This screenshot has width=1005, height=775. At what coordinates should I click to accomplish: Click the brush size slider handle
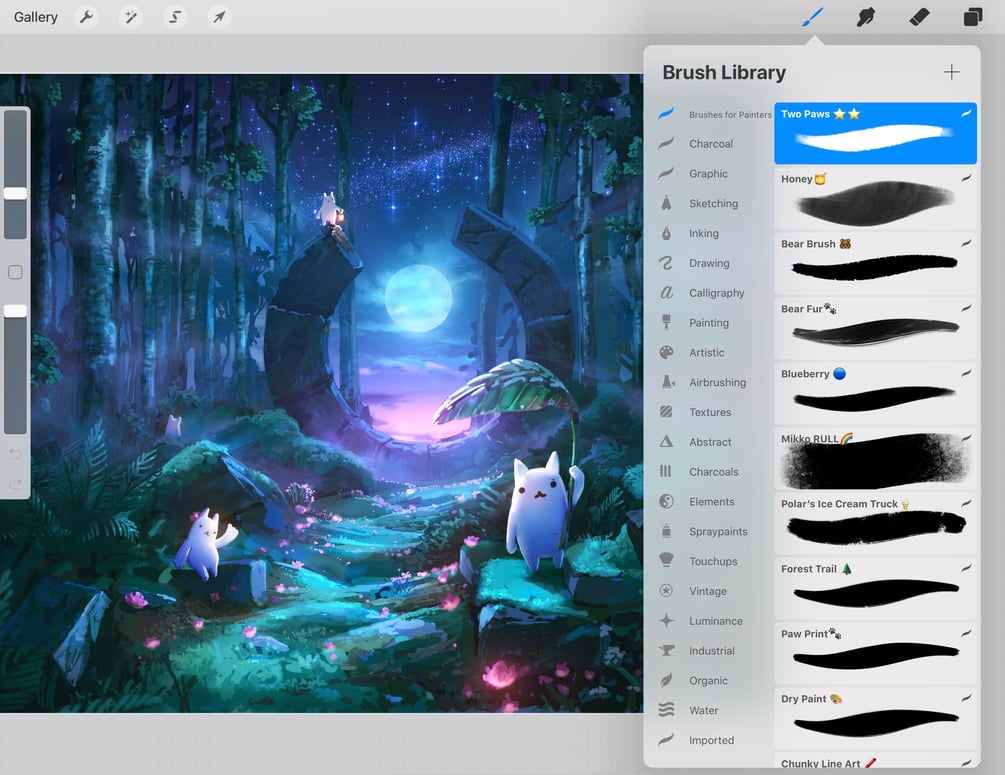(15, 193)
